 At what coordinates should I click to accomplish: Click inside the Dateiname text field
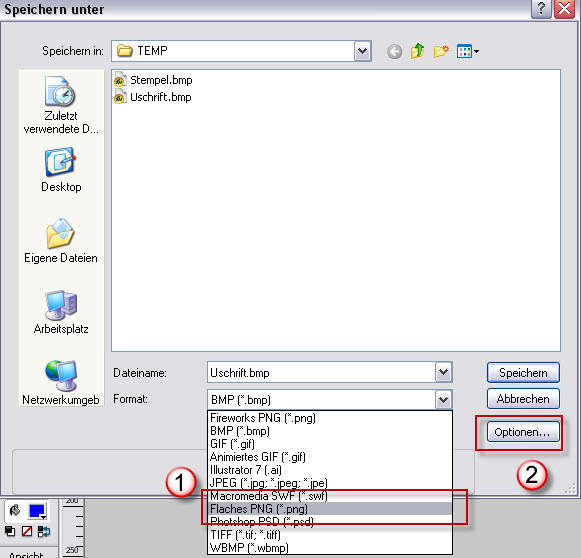[322, 372]
